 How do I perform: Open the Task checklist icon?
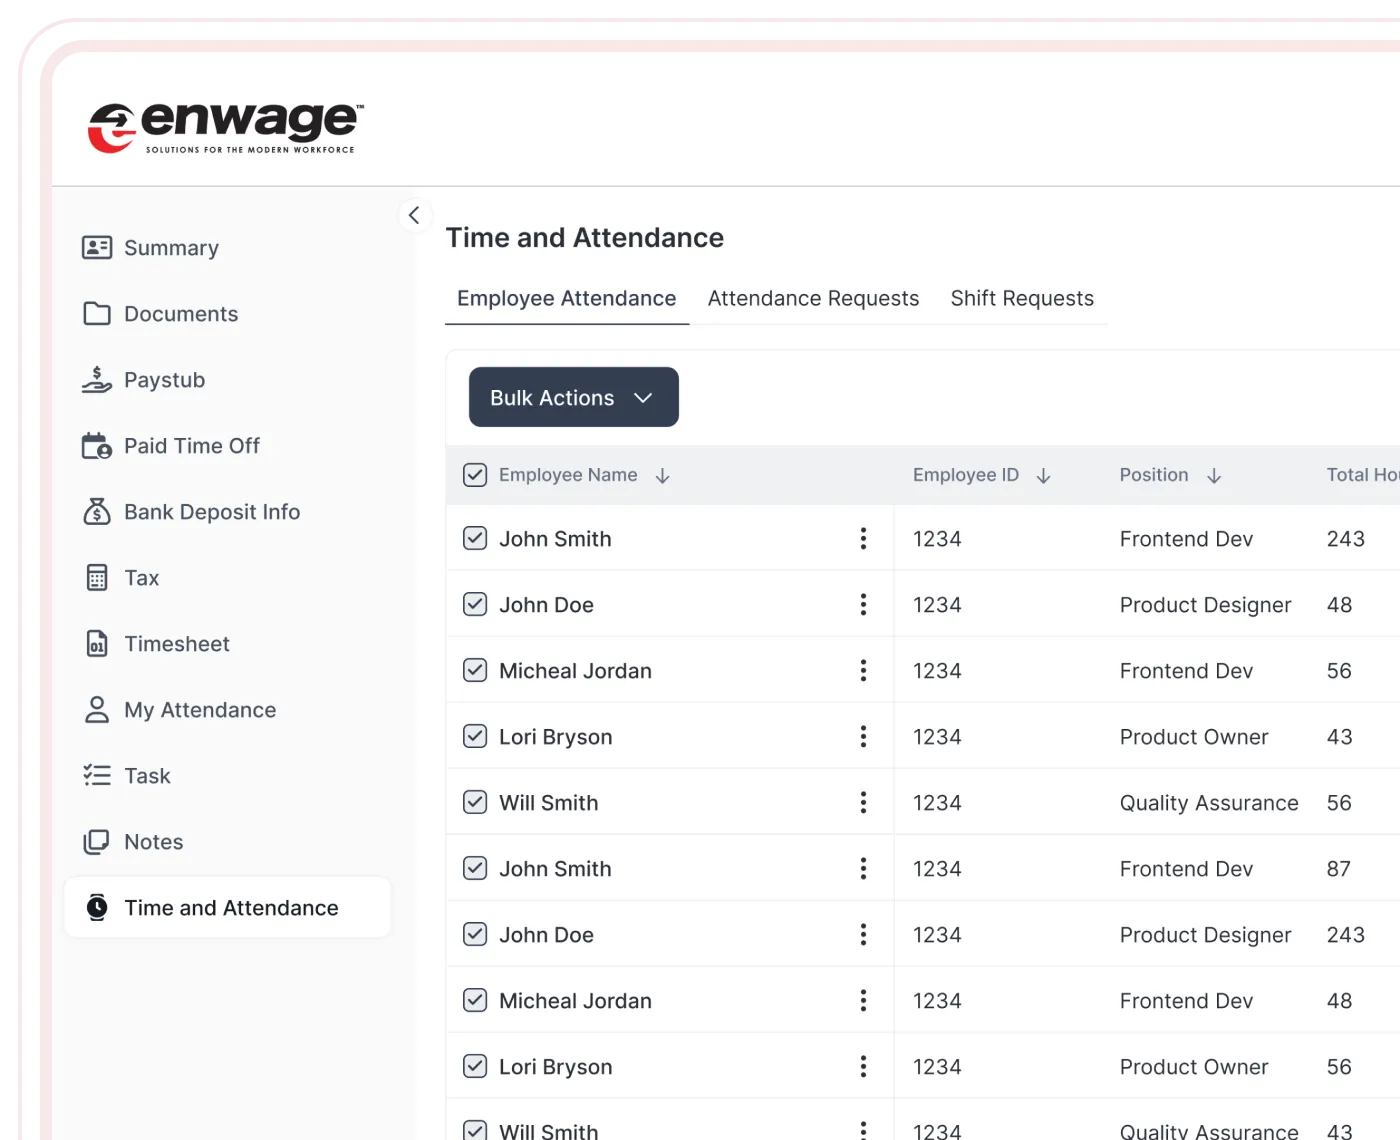[x=97, y=776]
